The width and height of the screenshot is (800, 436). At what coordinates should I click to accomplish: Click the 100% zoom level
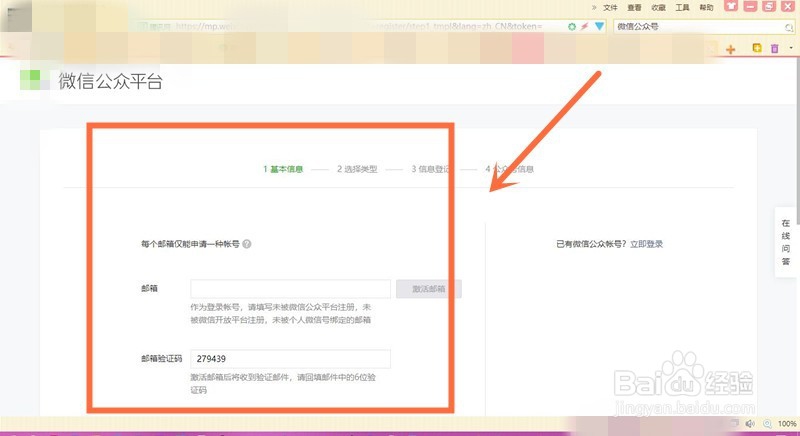coord(787,424)
